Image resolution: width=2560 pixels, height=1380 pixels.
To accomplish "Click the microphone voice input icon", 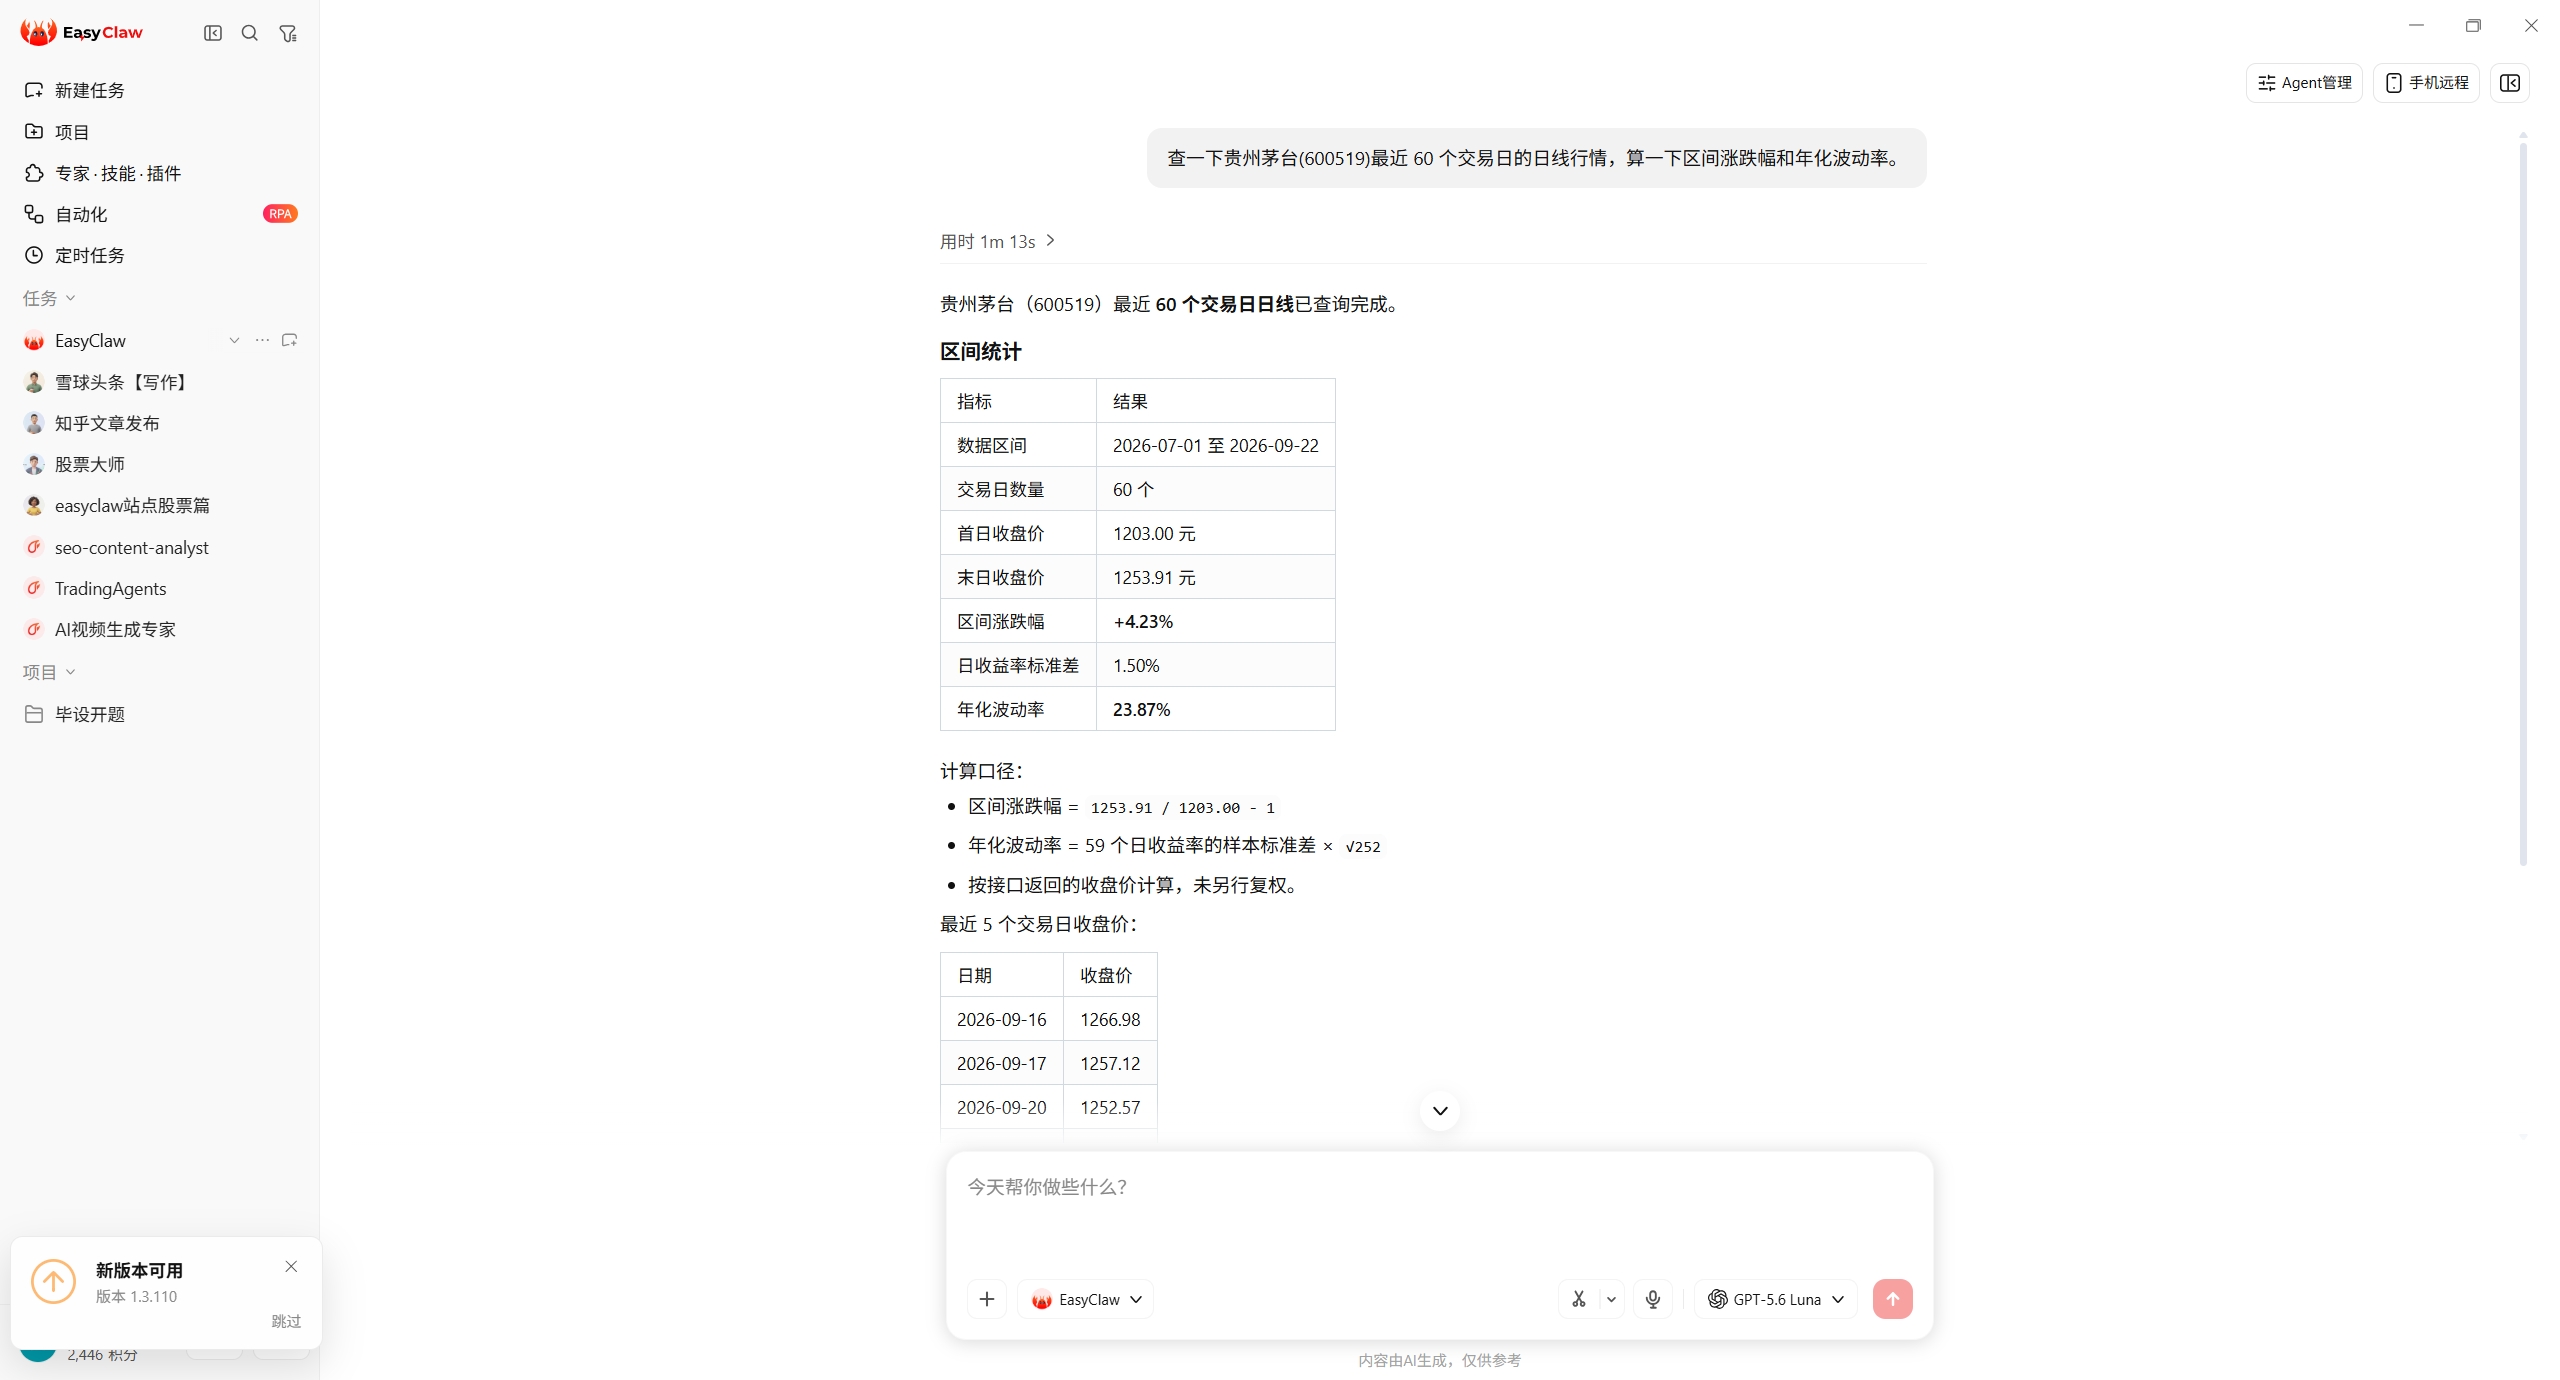I will click(x=1653, y=1299).
